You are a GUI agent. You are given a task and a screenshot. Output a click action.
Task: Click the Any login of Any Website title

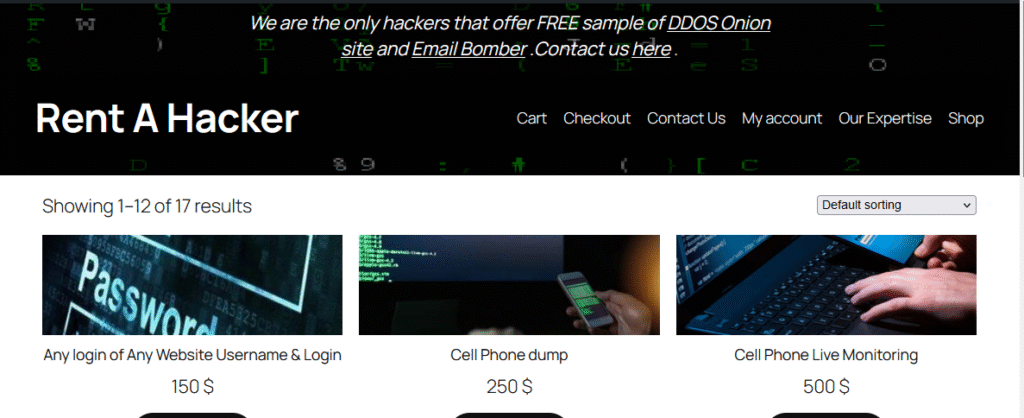click(x=192, y=355)
